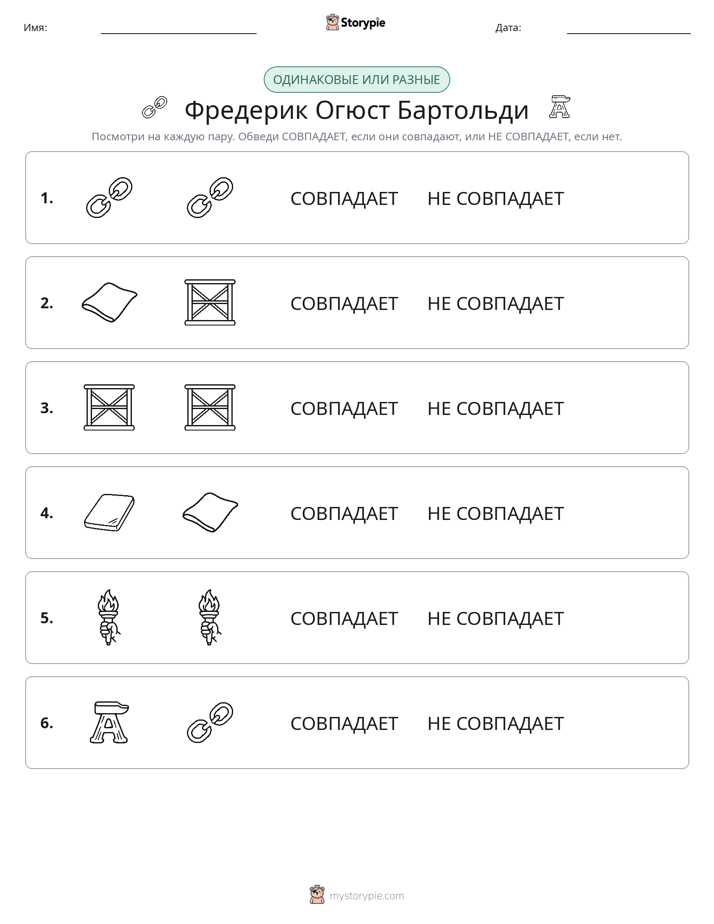
Task: Circle НЕ СОВПАДАЕТ in row 2
Action: tap(495, 303)
